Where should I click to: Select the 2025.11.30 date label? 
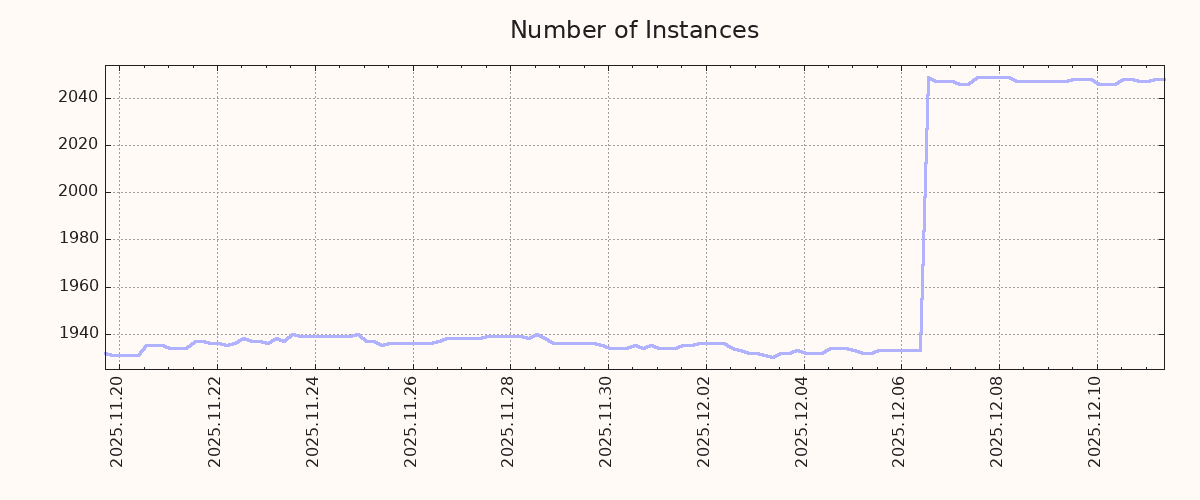point(606,421)
